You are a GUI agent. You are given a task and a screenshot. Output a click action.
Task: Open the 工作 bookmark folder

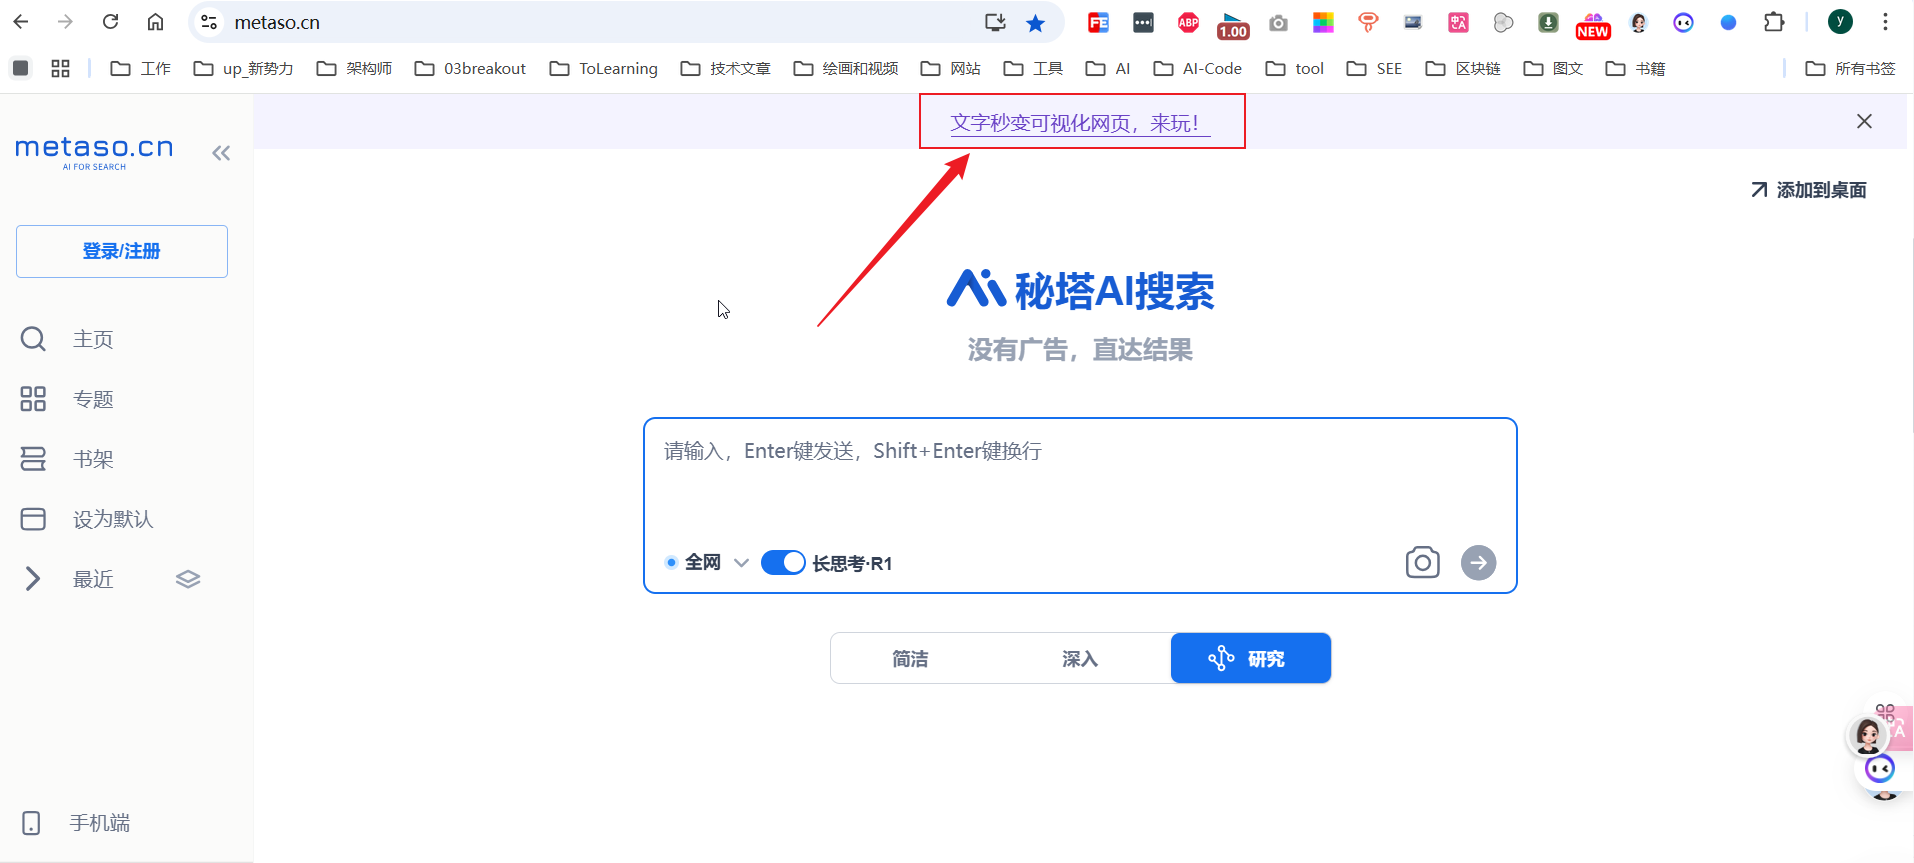(x=140, y=68)
